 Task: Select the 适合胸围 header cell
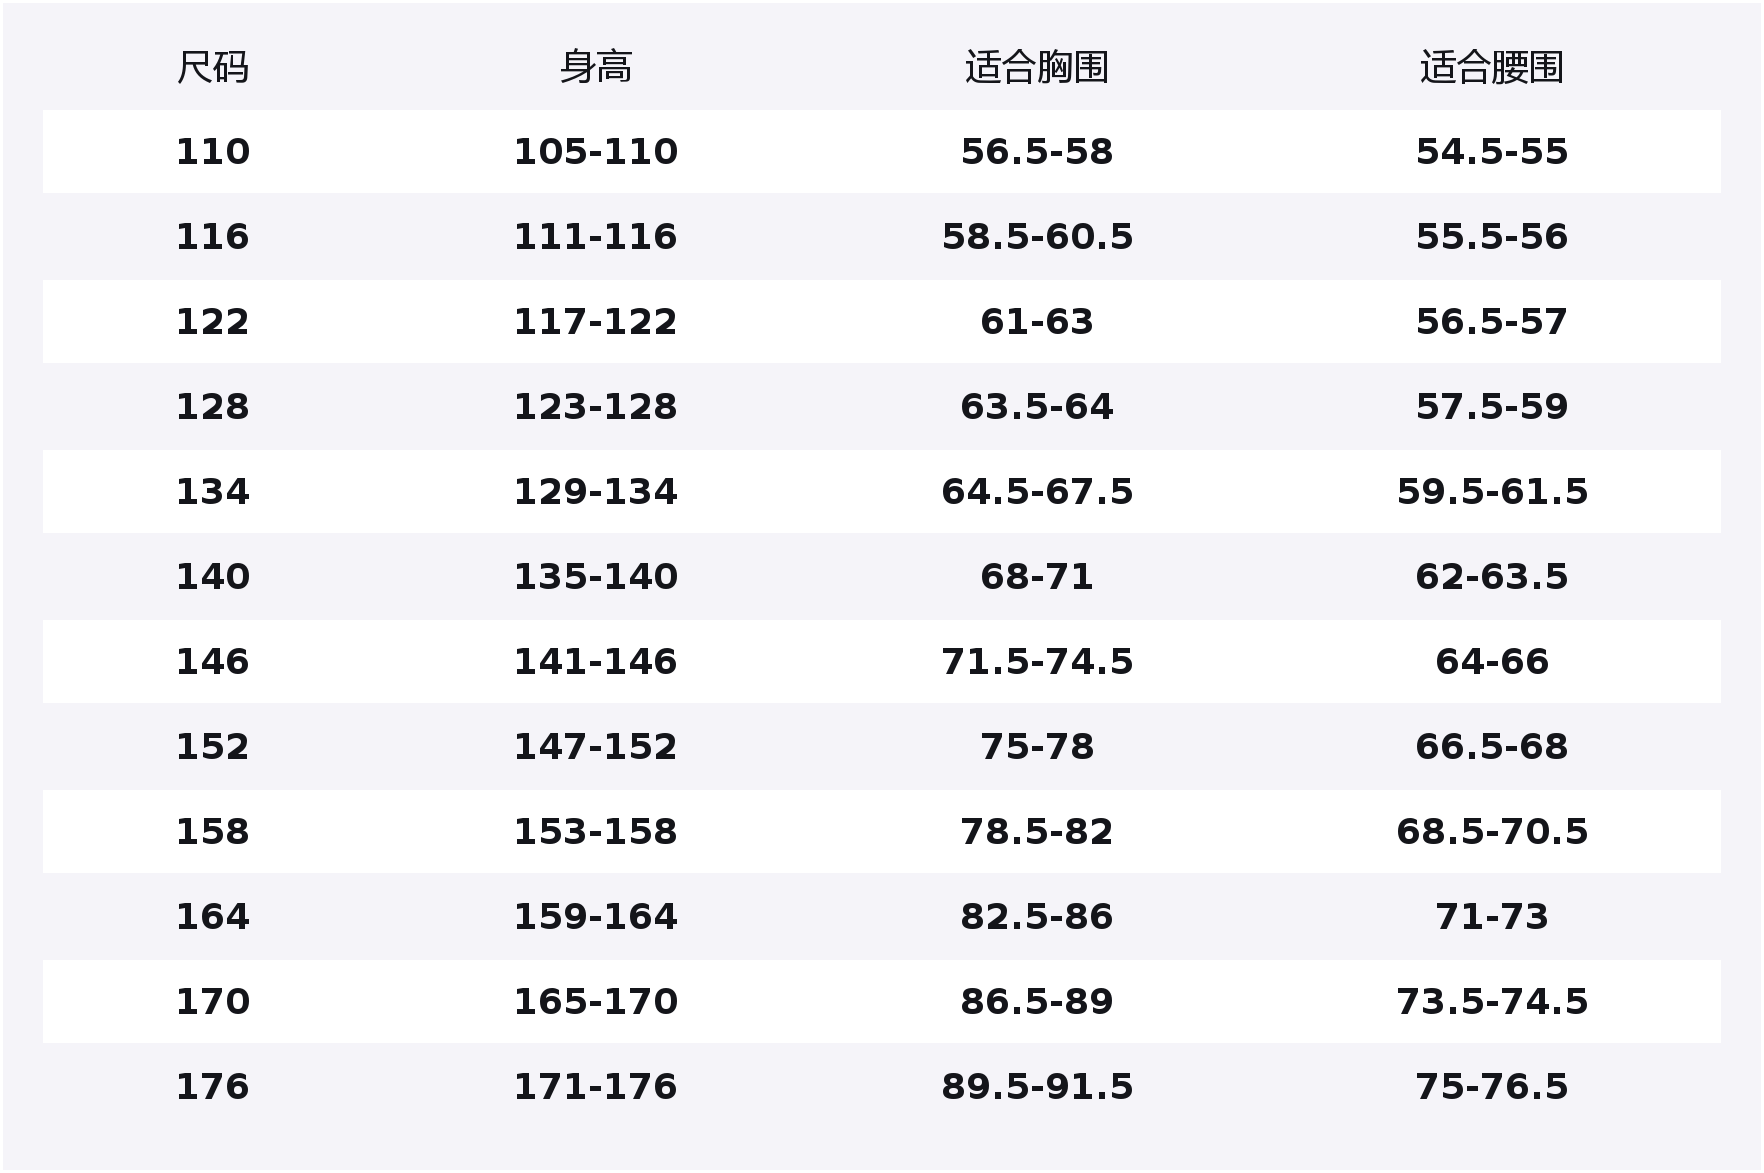pos(1036,68)
